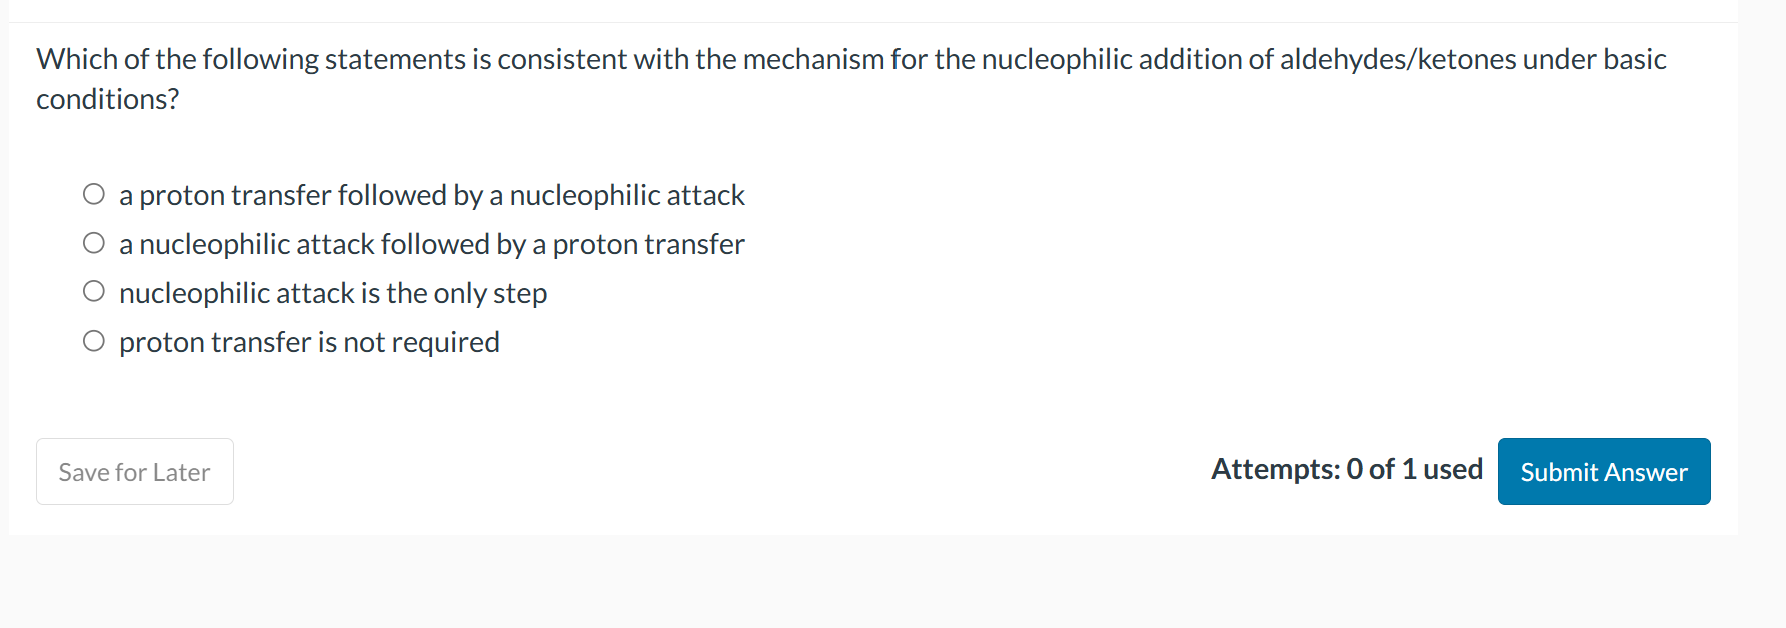Click the 'Attempts: 0 of 1 used' text
This screenshot has height=628, width=1786.
point(1346,468)
